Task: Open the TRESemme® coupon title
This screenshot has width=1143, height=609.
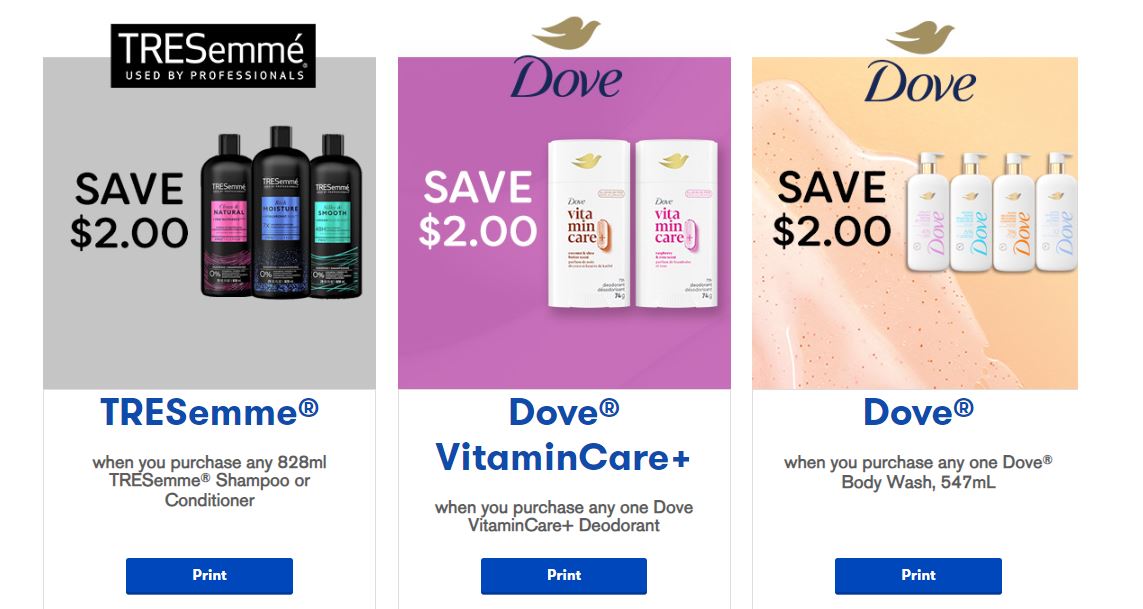Action: click(209, 412)
